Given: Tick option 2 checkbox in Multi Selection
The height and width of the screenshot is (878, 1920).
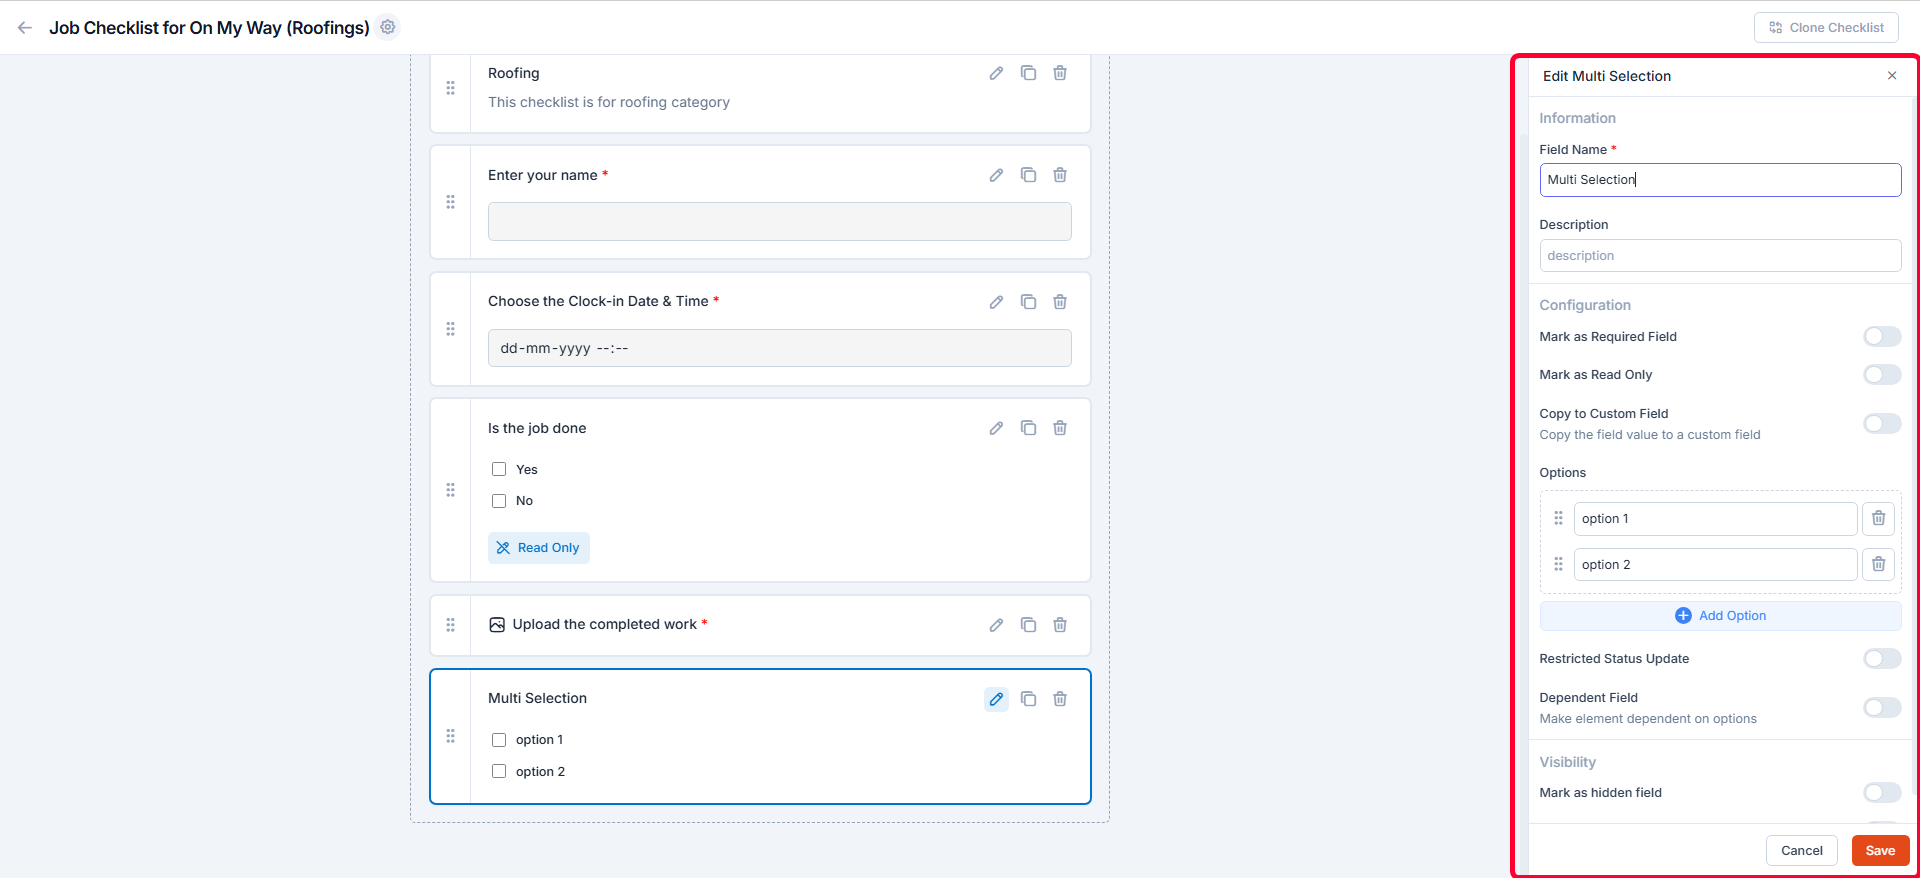Looking at the screenshot, I should point(499,771).
